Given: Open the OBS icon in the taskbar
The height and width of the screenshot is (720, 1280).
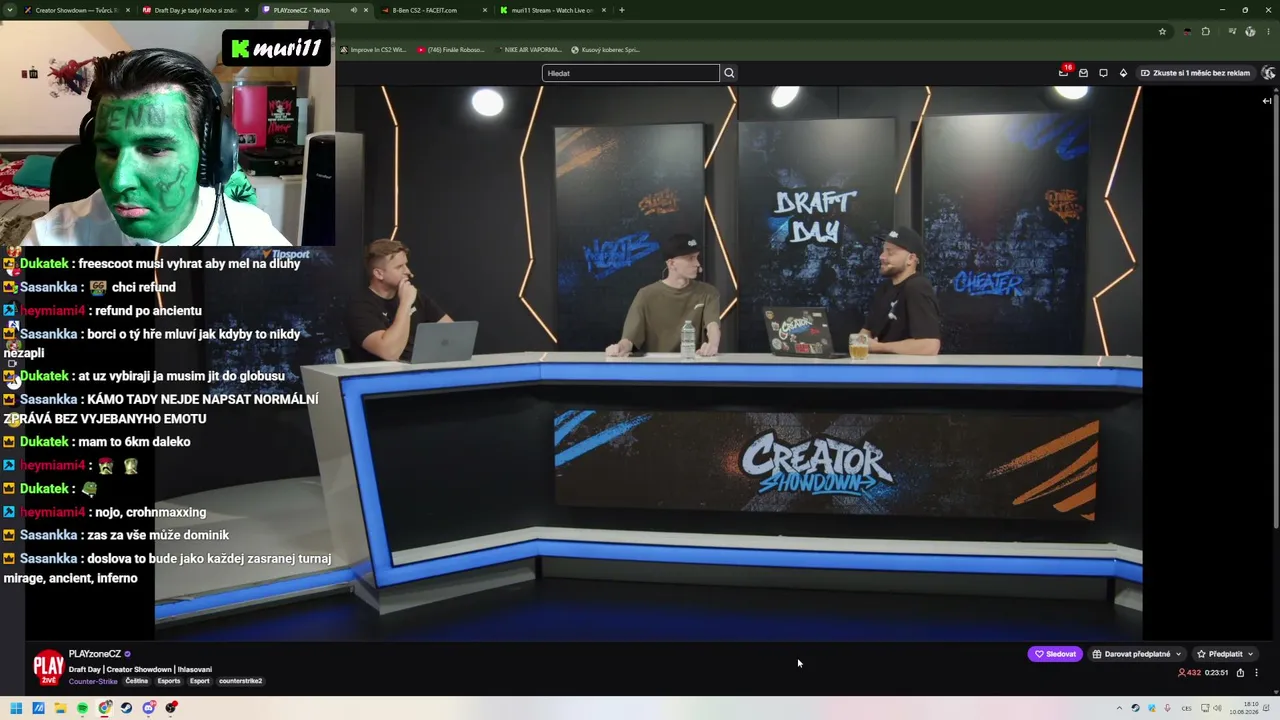Looking at the screenshot, I should (x=172, y=708).
